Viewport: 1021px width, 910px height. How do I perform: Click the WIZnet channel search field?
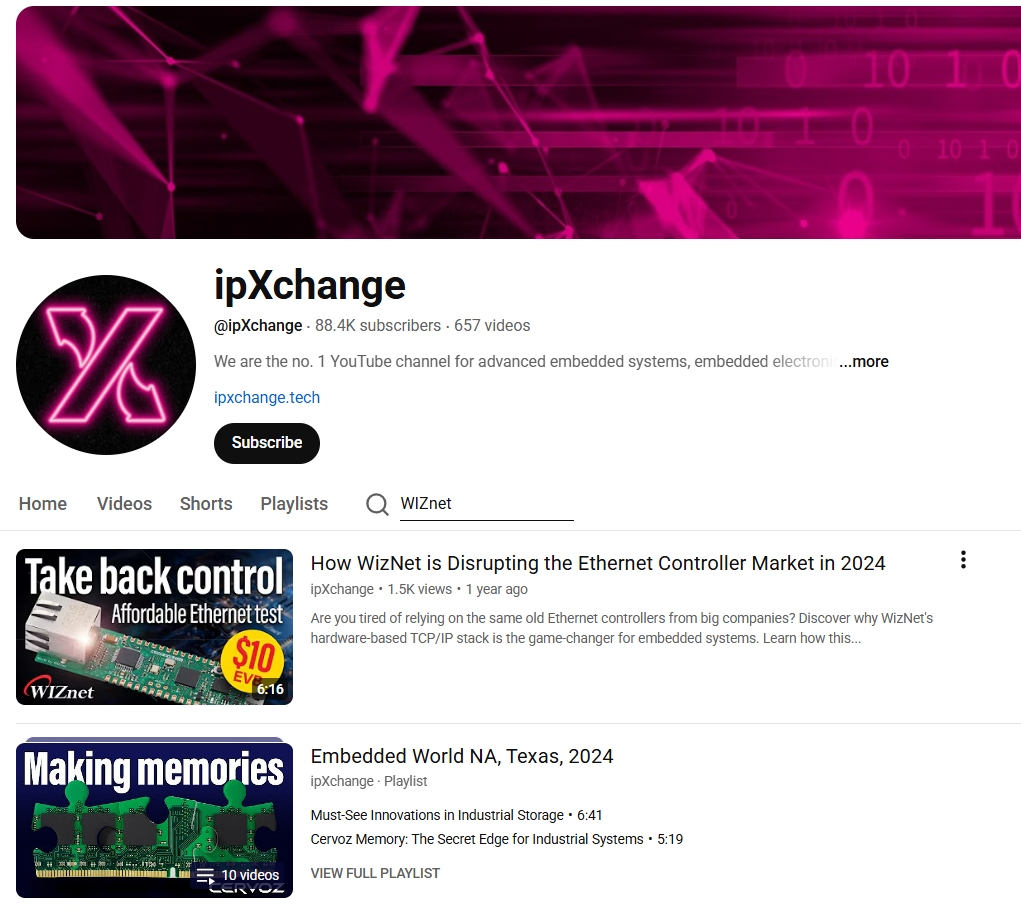[x=486, y=504]
